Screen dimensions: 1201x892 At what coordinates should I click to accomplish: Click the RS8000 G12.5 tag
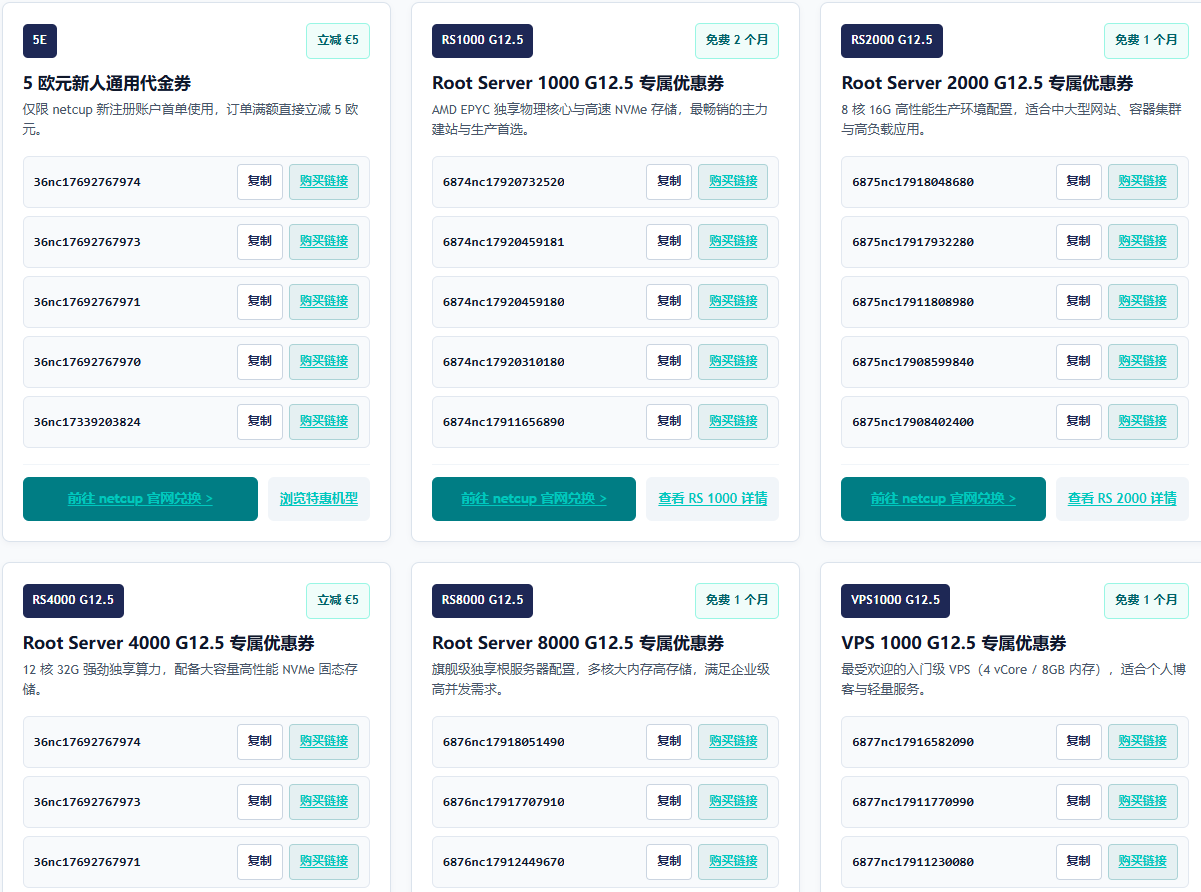[482, 601]
